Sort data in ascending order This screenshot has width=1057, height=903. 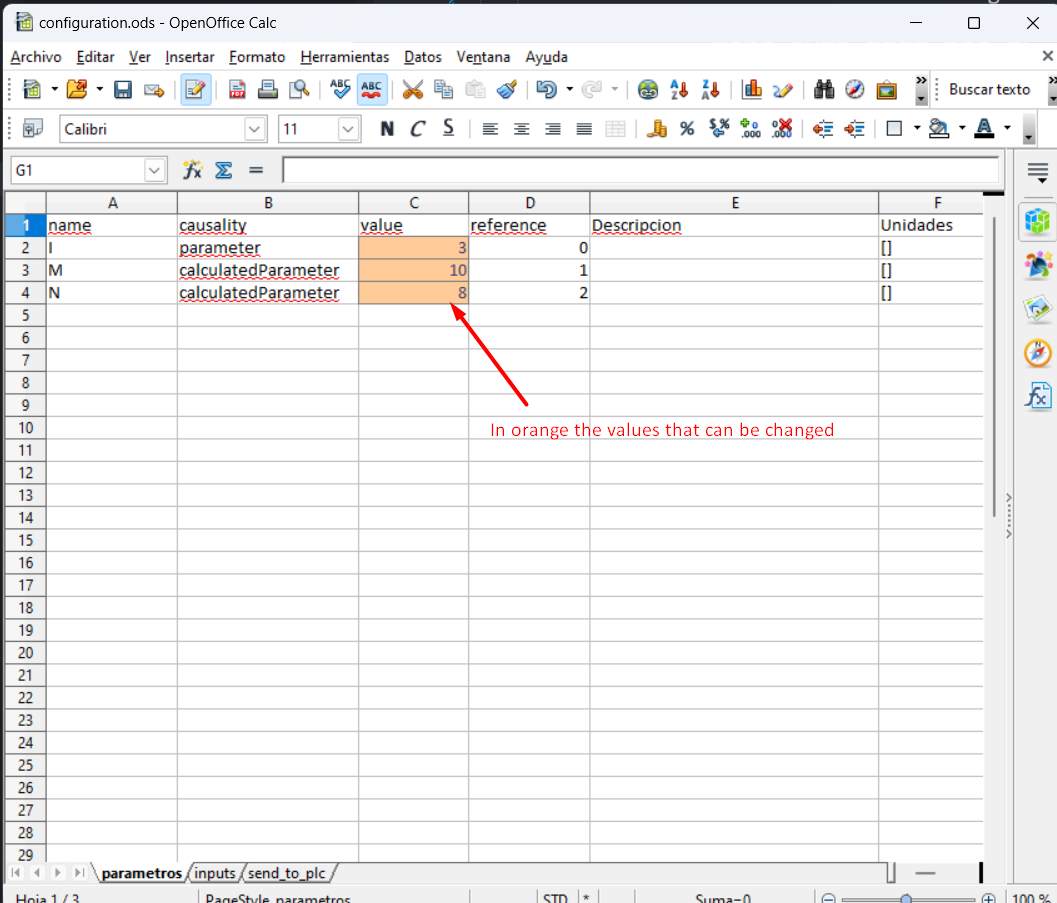pyautogui.click(x=679, y=89)
